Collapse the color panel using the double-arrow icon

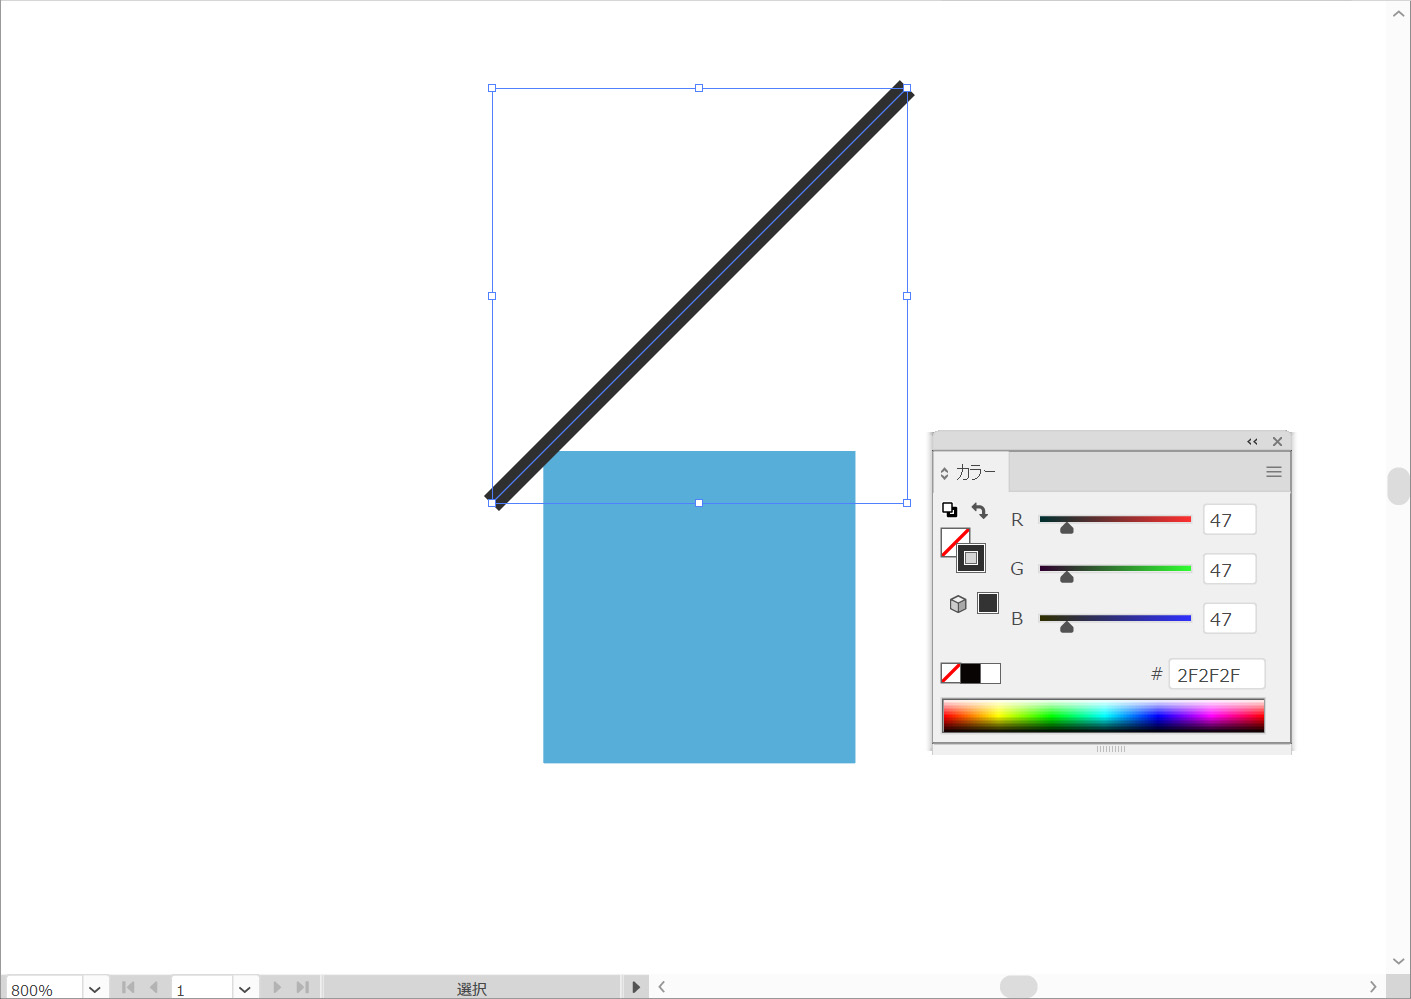[x=1252, y=441]
